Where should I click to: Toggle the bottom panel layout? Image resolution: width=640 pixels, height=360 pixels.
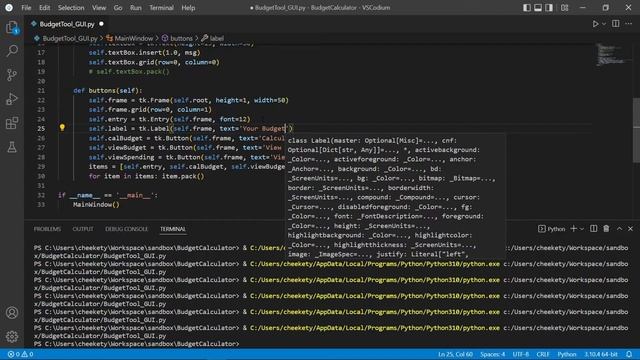click(x=538, y=8)
